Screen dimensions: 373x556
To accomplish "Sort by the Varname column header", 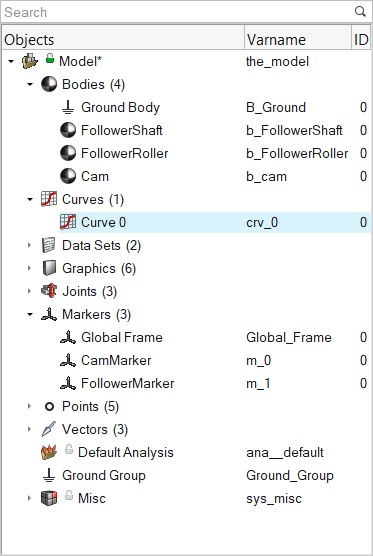I will [297, 37].
